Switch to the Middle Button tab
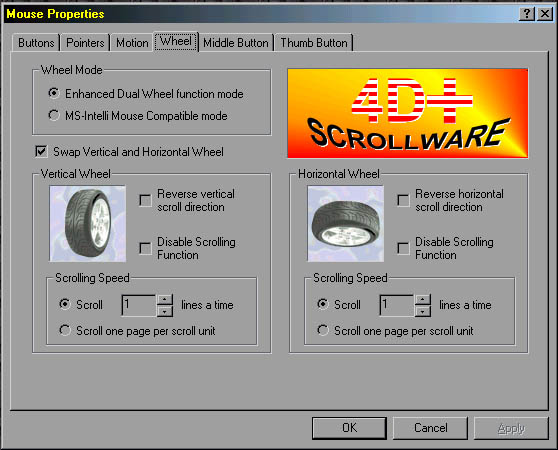 point(236,43)
